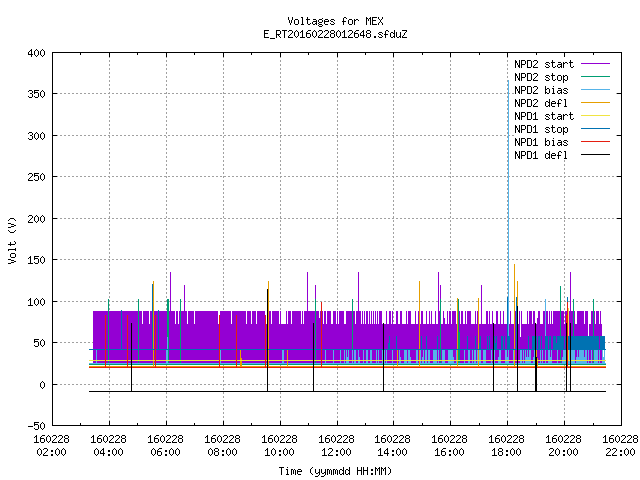640x480 pixels.
Task: Click the tall NPD2 bias spike peak
Action: pyautogui.click(x=508, y=81)
